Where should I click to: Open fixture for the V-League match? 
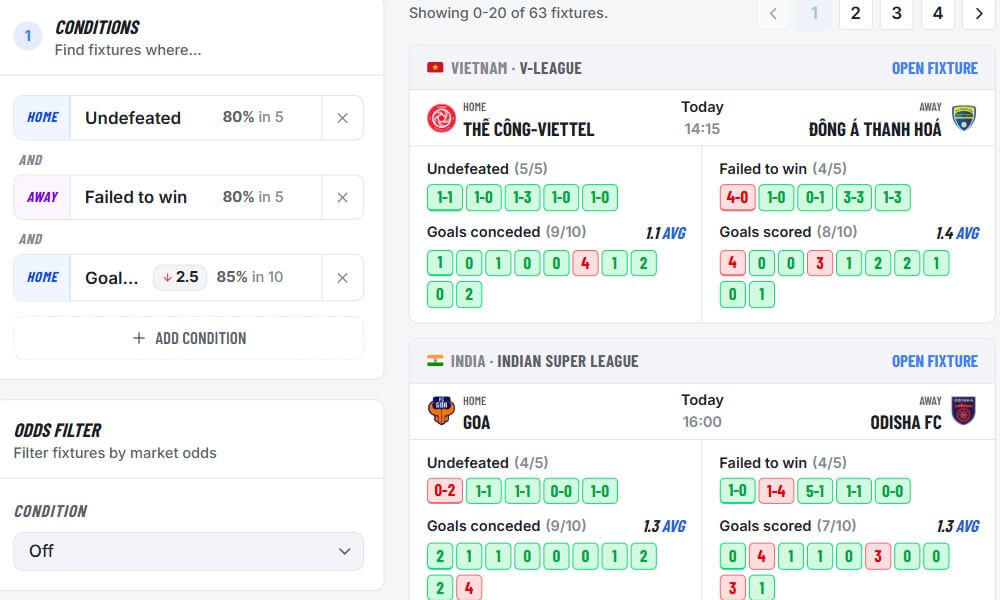click(x=935, y=67)
